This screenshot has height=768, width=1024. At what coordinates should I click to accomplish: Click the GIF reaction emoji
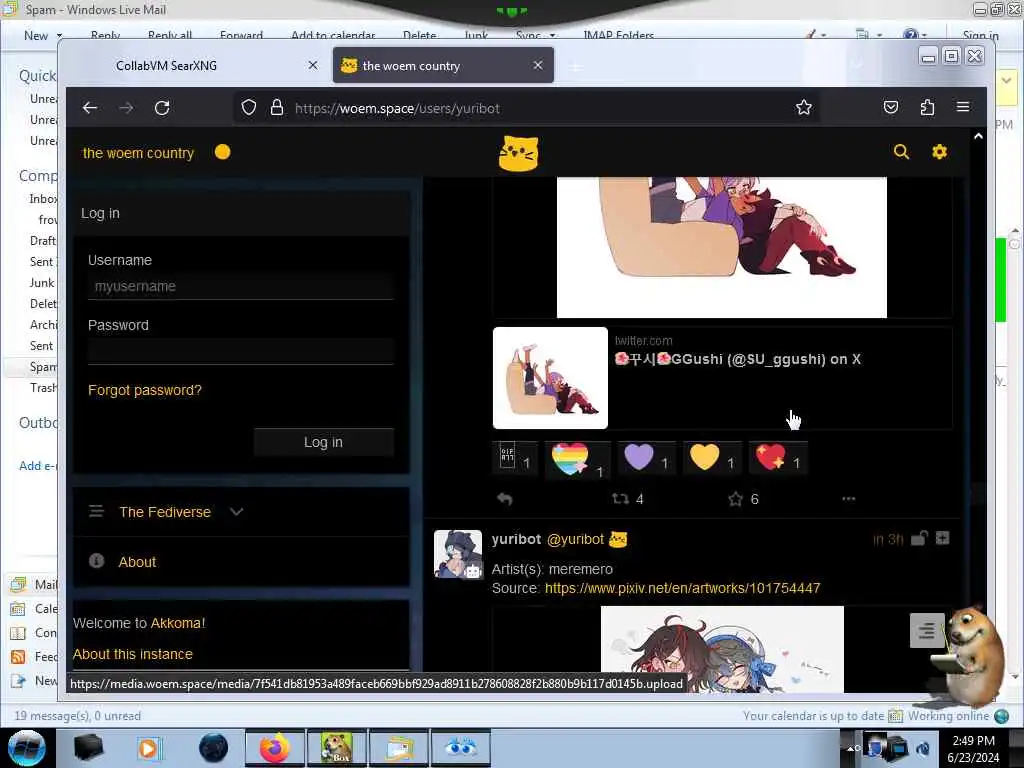click(515, 457)
